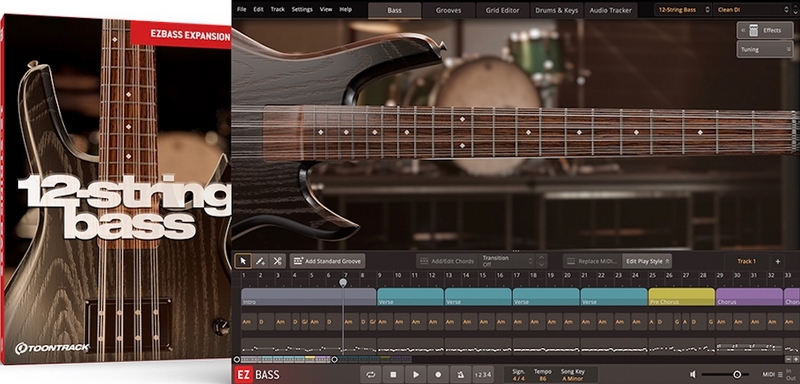The height and width of the screenshot is (384, 800).
Task: Click the right loop range handle
Action: click(x=335, y=360)
